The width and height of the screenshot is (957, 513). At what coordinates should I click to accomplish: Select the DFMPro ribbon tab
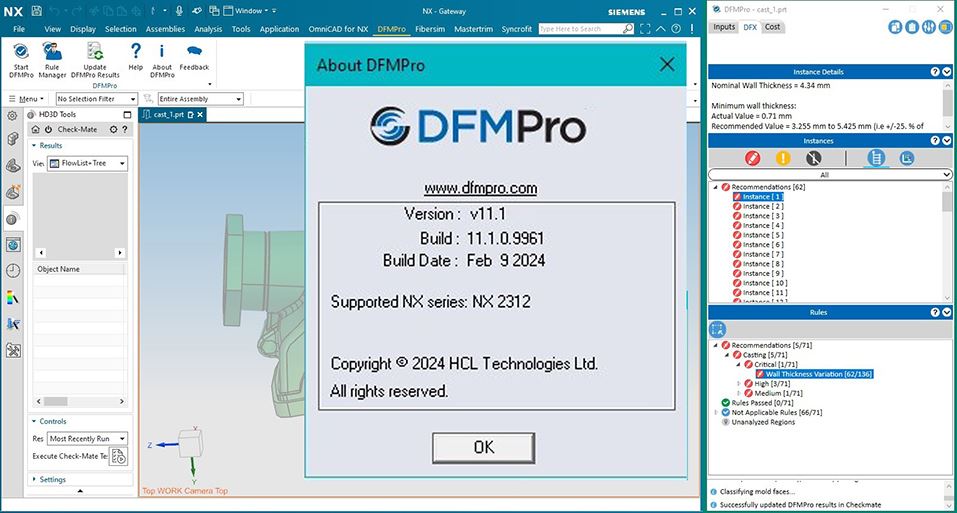pyautogui.click(x=391, y=29)
